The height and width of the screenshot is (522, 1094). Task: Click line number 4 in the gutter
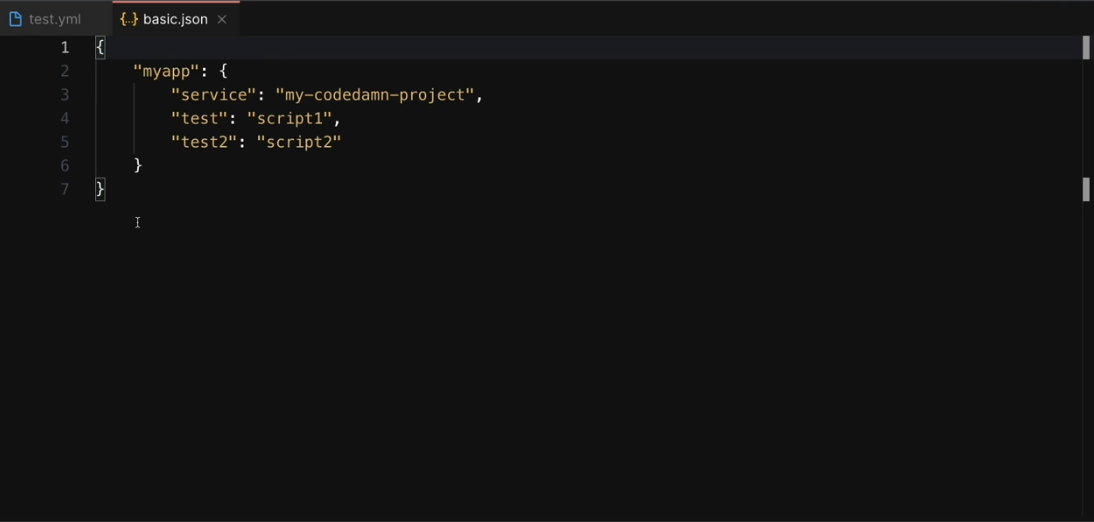[65, 118]
